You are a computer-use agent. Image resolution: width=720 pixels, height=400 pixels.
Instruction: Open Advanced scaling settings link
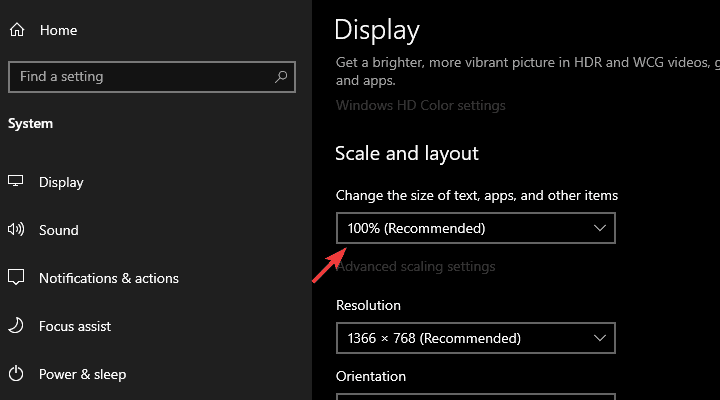click(x=416, y=267)
